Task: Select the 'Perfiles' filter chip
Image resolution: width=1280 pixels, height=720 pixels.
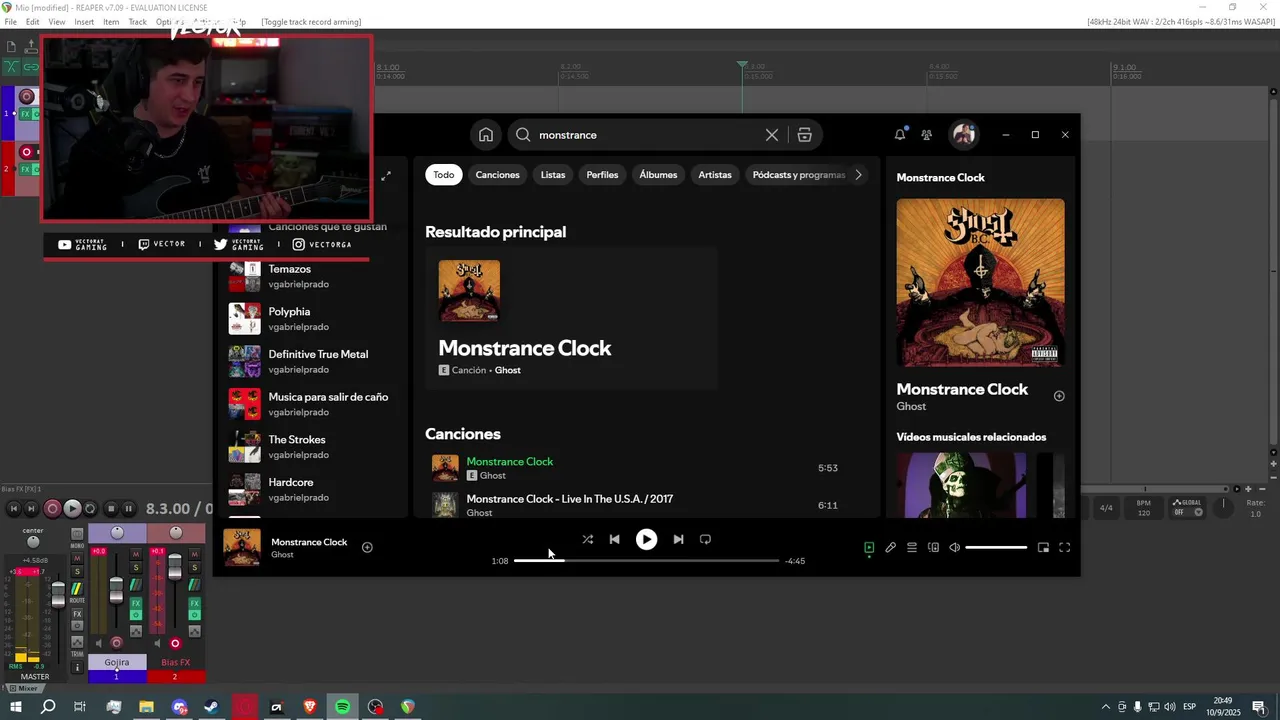Action: [x=602, y=175]
